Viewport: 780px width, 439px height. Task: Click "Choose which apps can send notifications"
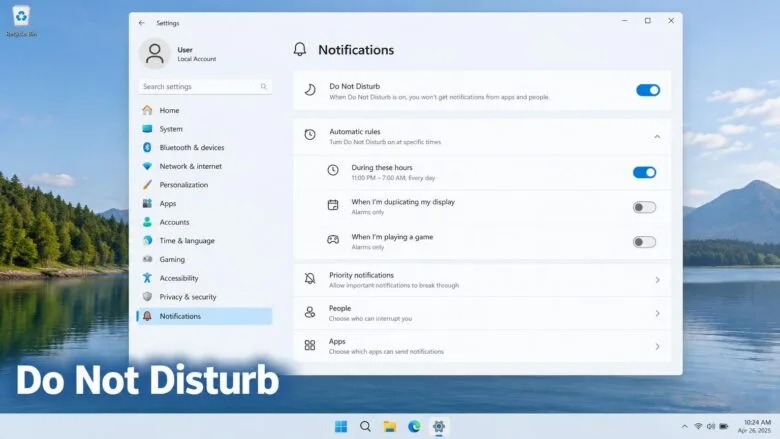(x=386, y=351)
